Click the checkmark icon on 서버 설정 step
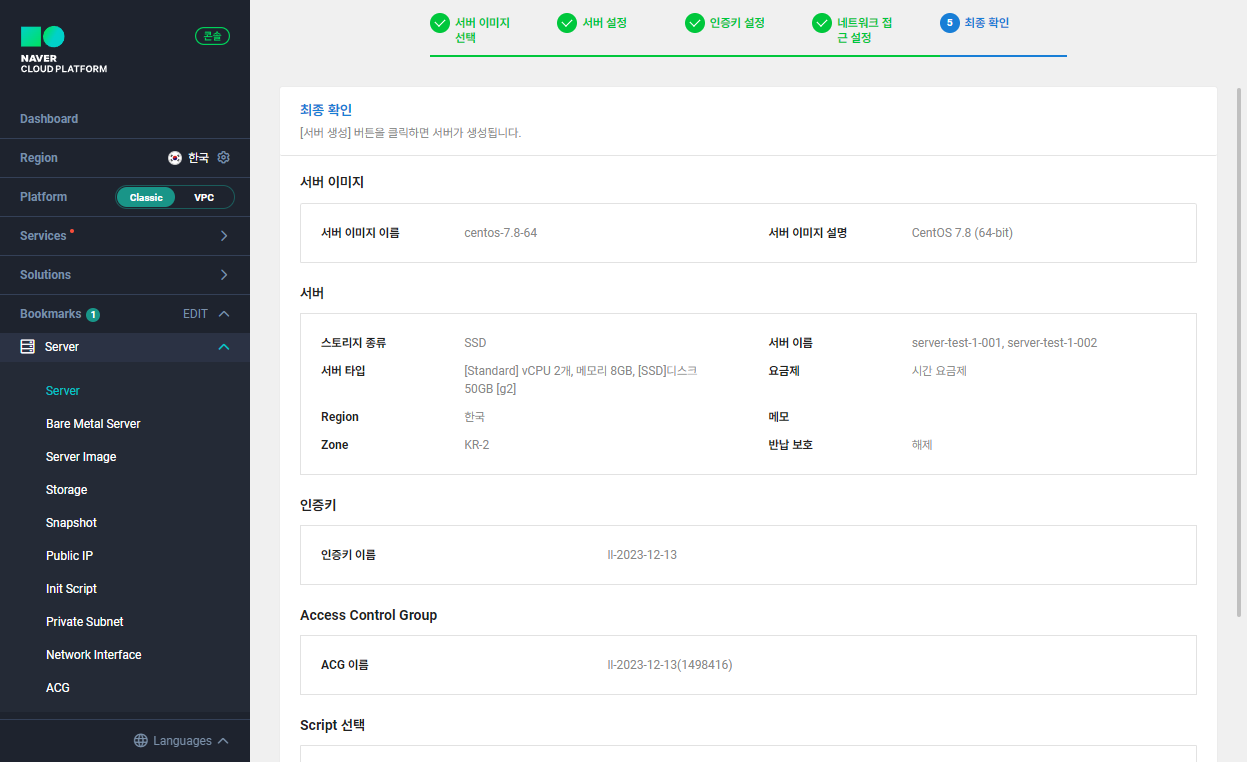This screenshot has height=762, width=1247. [x=567, y=22]
